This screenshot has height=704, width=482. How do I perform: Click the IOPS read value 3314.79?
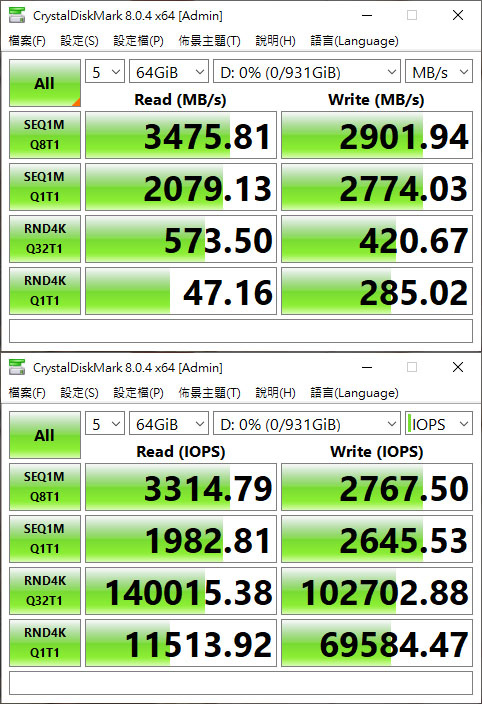point(181,487)
